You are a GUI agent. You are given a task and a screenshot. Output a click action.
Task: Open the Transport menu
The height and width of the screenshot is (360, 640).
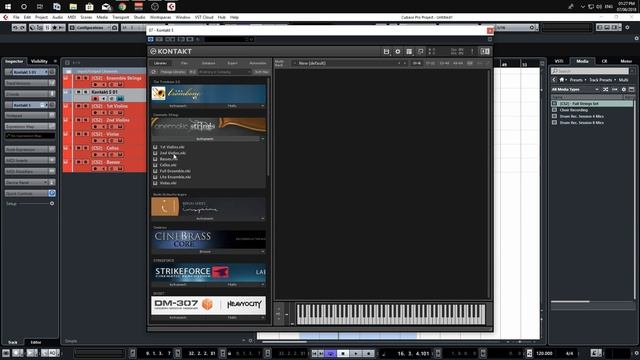(x=120, y=17)
